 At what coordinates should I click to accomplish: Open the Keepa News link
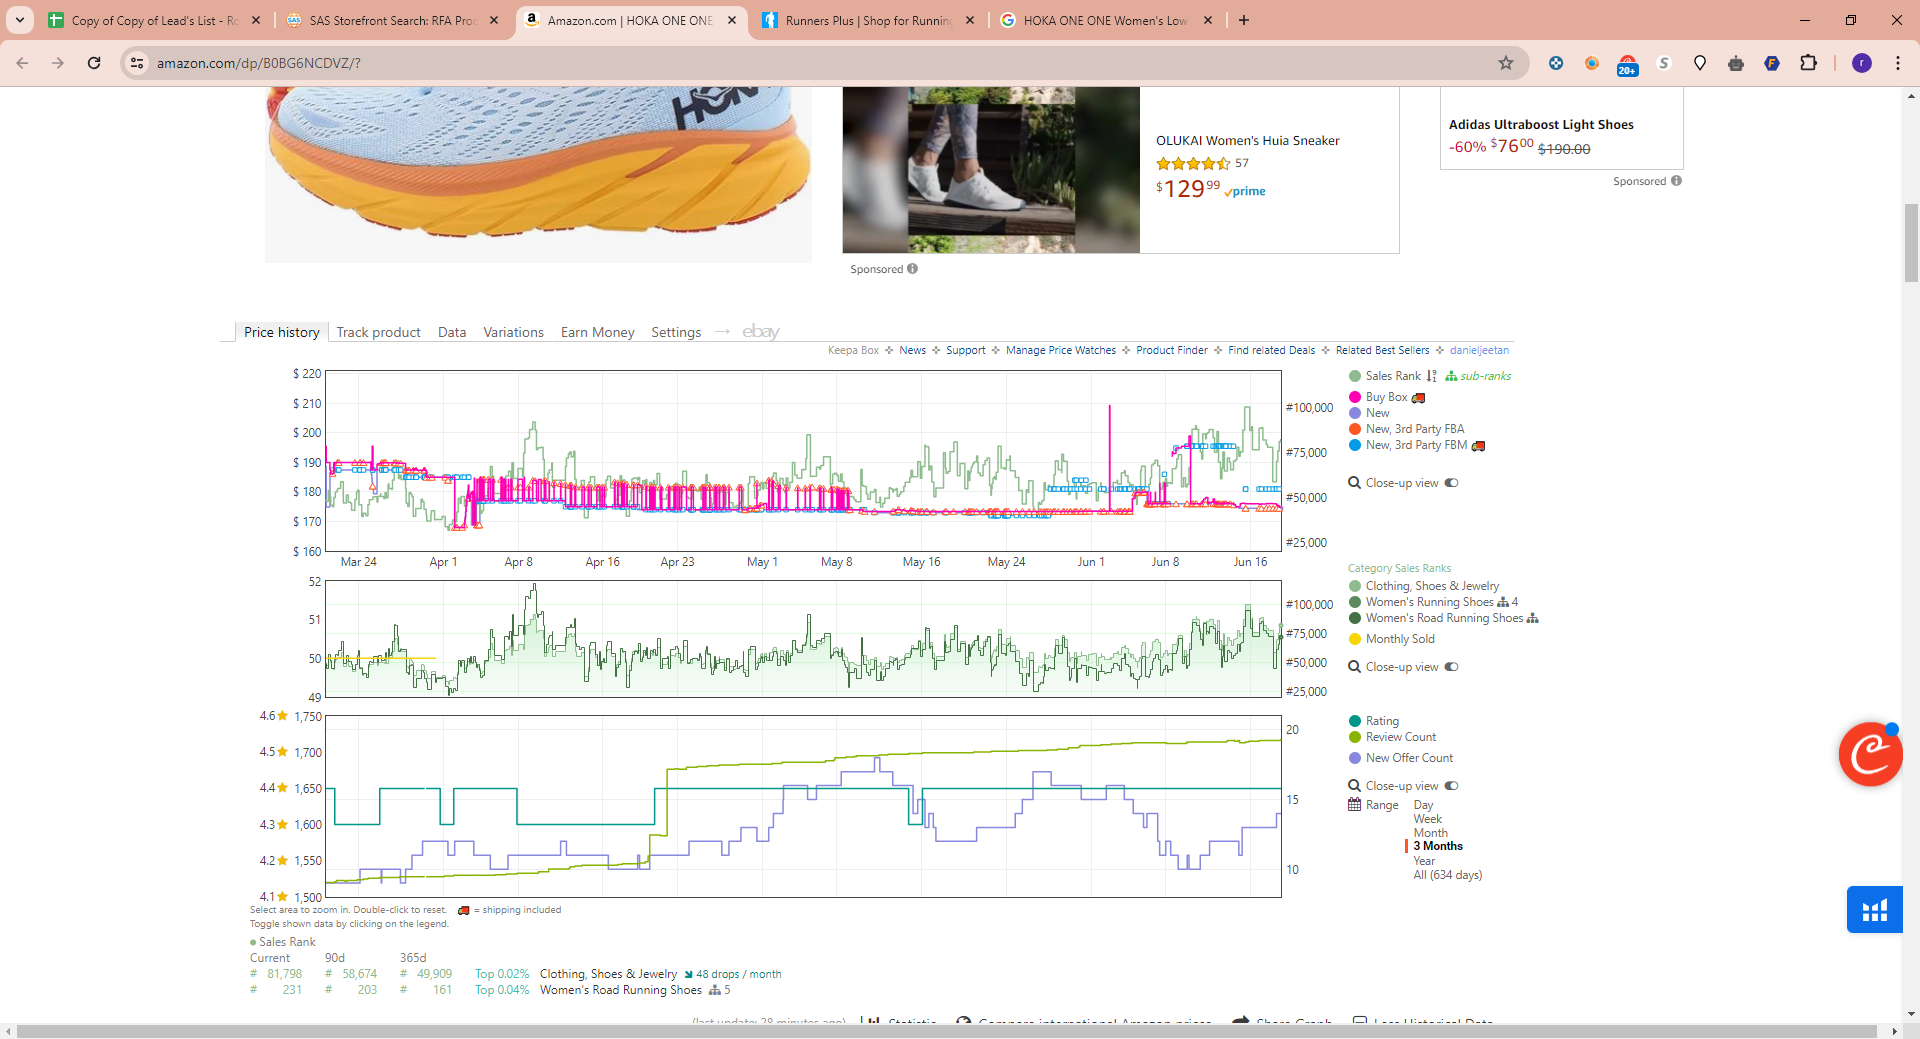913,350
